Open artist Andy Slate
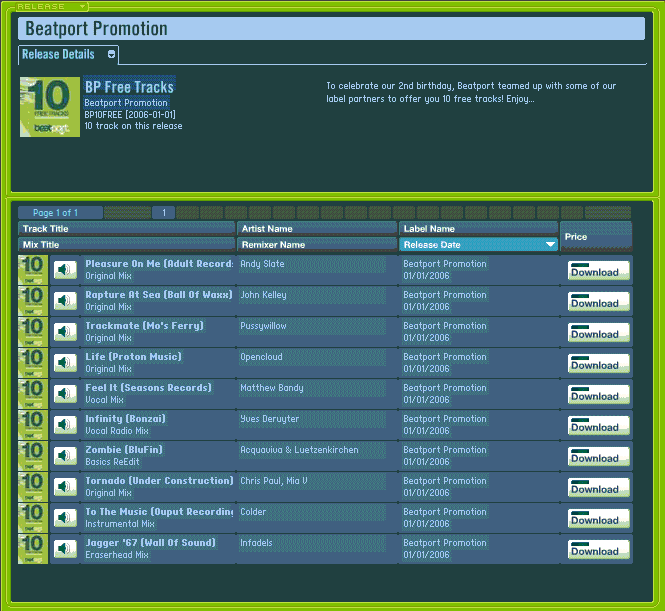 [x=262, y=264]
